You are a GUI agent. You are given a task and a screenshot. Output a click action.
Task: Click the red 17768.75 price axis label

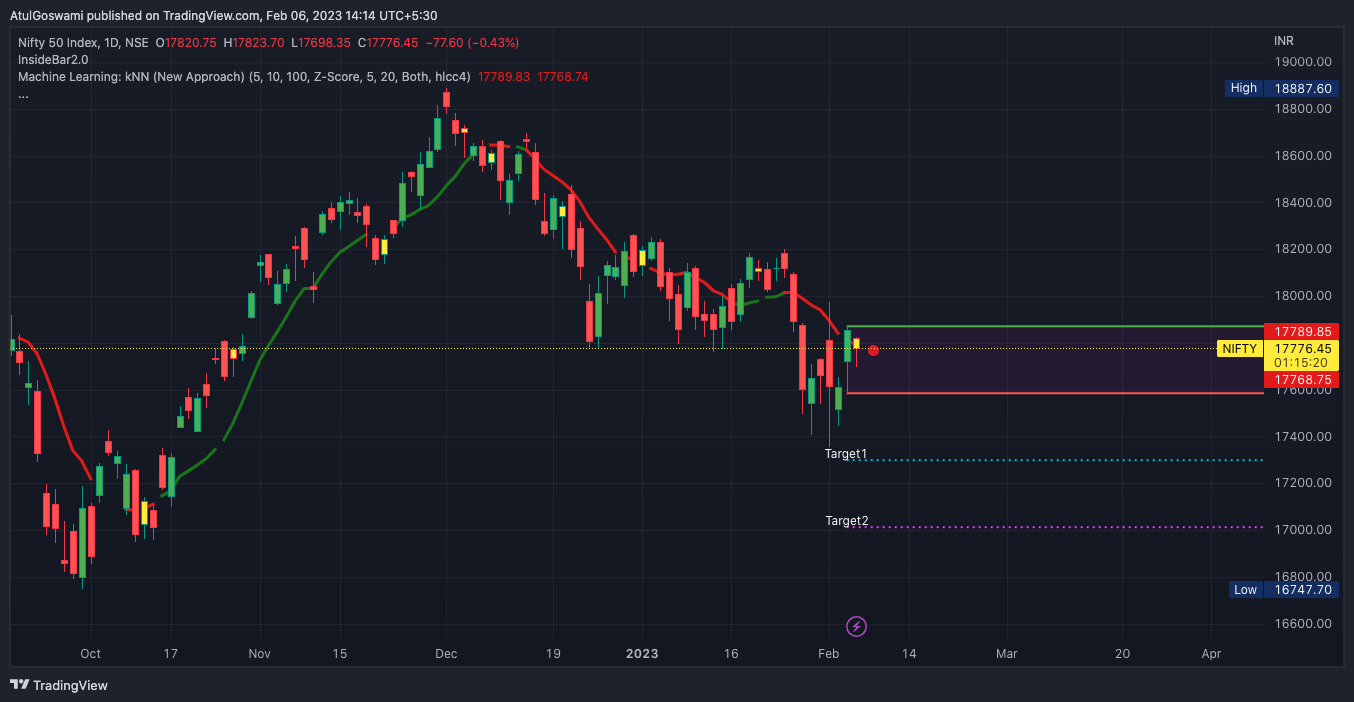click(x=1302, y=380)
